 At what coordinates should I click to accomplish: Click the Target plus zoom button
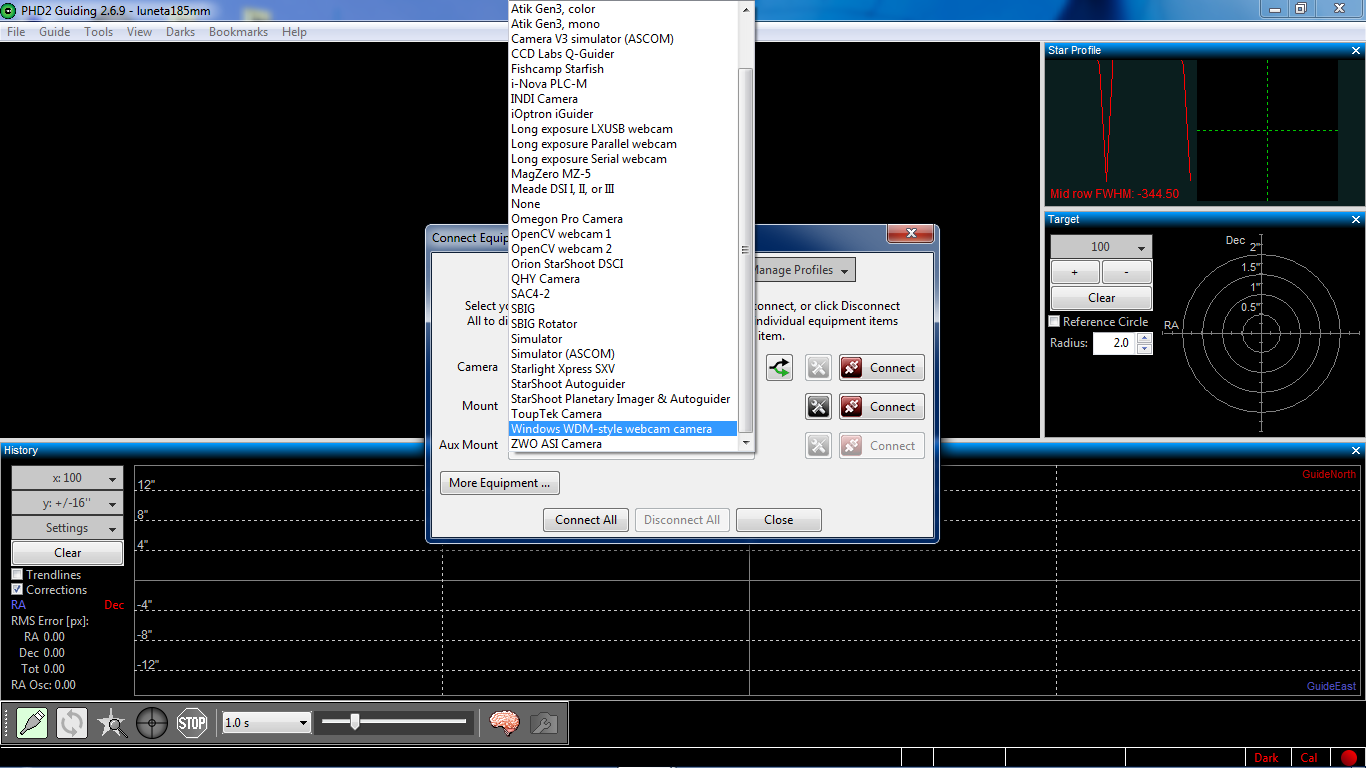[x=1075, y=272]
